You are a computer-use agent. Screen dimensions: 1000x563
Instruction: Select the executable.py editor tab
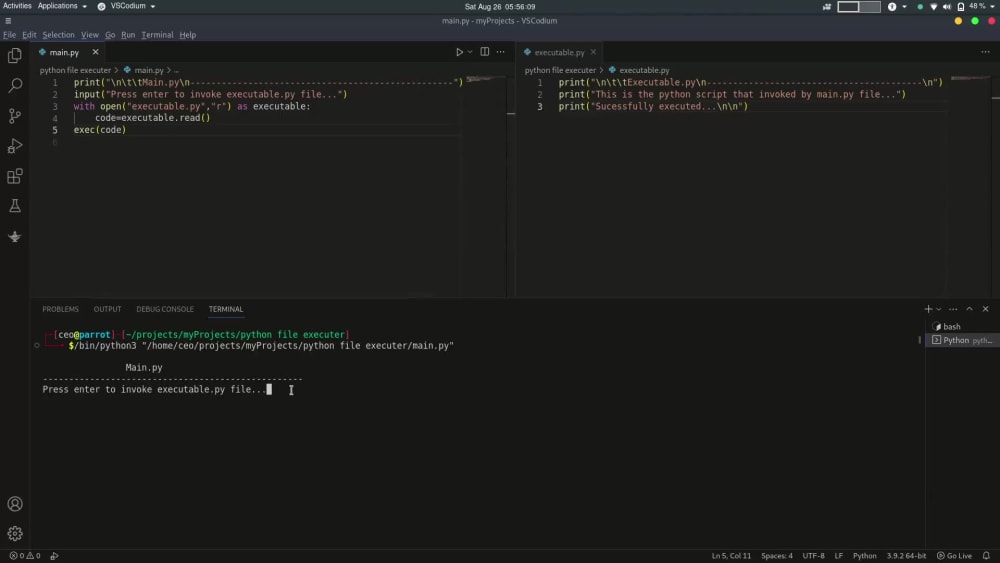pyautogui.click(x=559, y=52)
